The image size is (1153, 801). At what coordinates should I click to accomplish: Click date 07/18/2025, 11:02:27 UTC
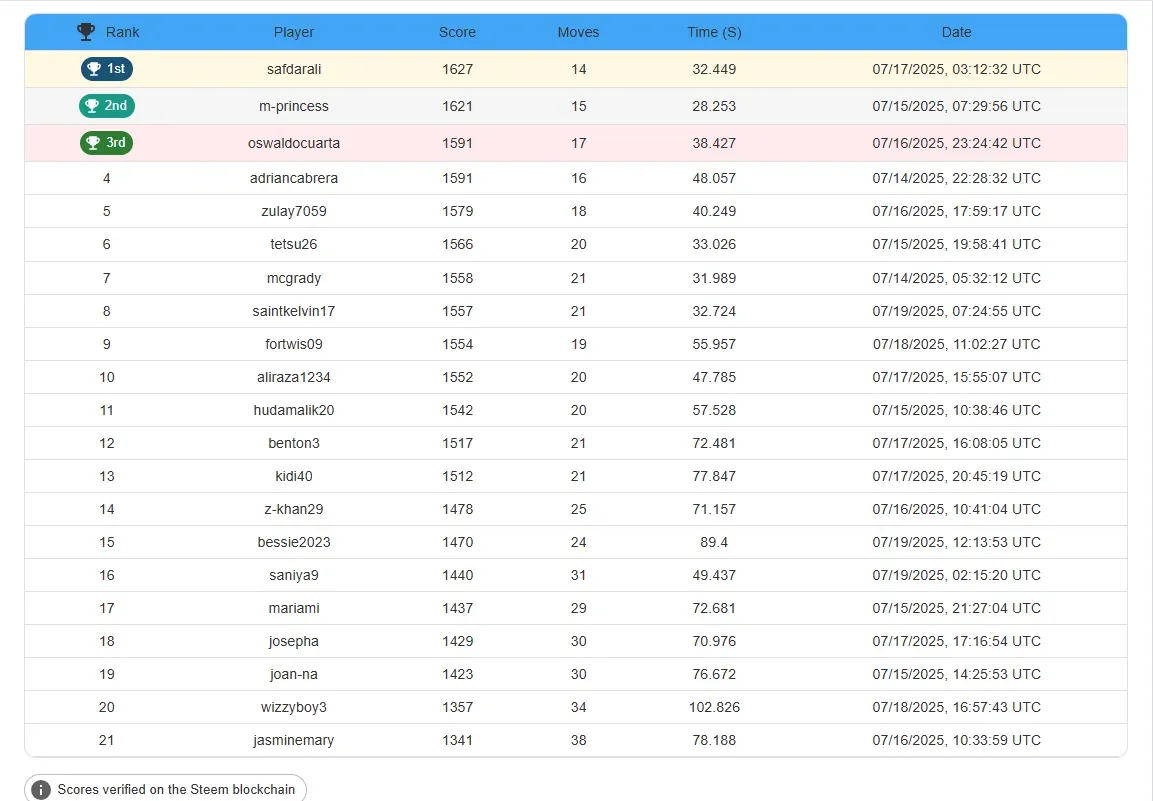(957, 344)
